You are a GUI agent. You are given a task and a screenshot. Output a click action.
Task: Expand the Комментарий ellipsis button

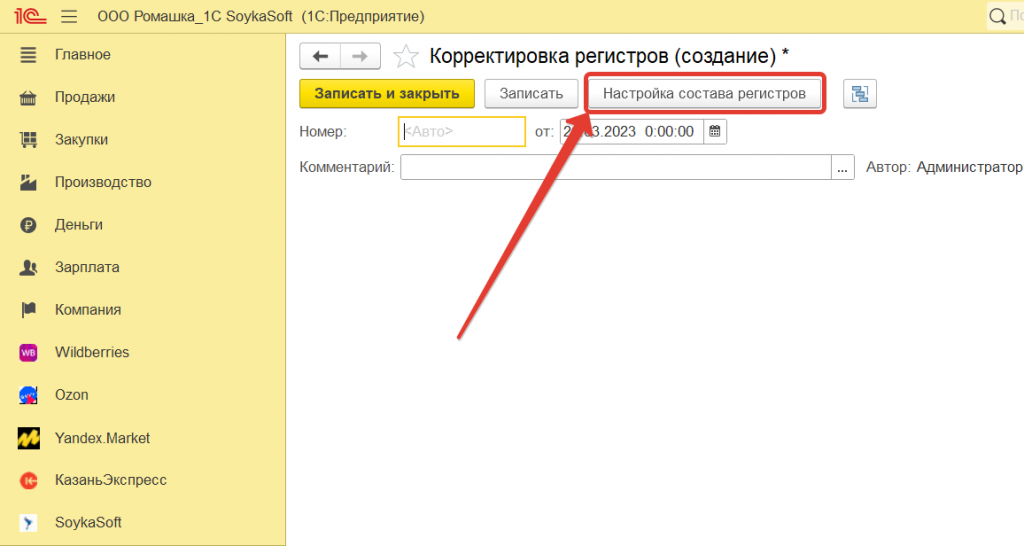click(844, 168)
